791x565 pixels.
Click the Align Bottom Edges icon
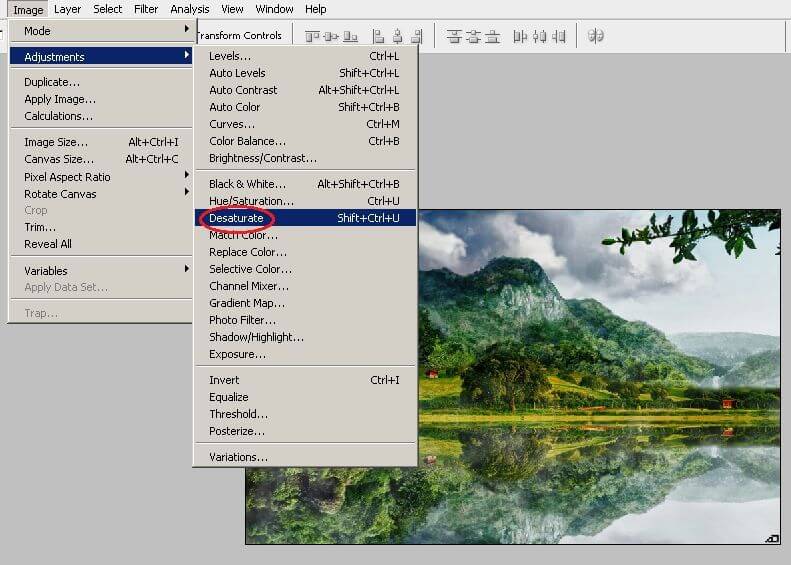click(x=350, y=36)
